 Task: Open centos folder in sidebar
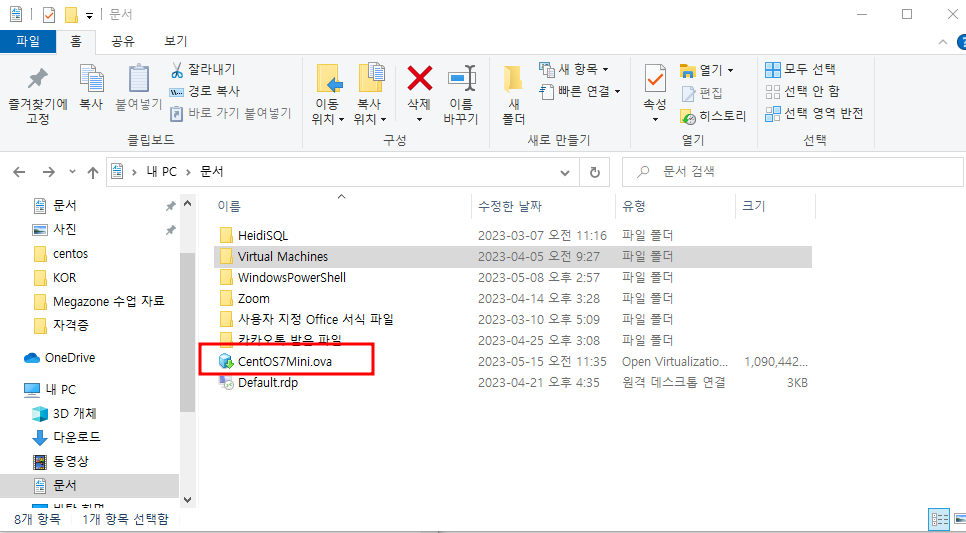70,254
